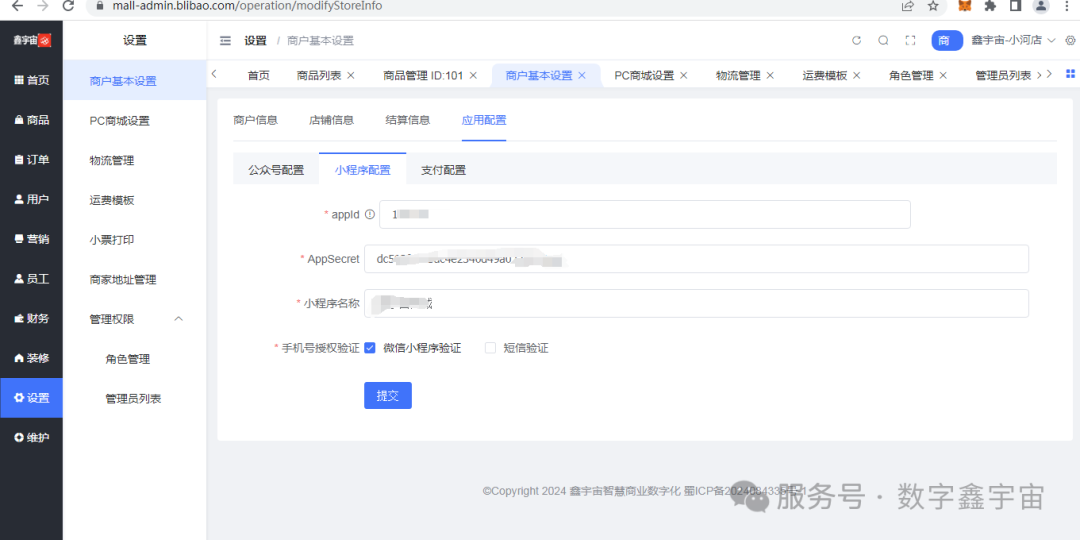
Task: Switch to 支付配置 sub-tab
Action: click(x=444, y=170)
